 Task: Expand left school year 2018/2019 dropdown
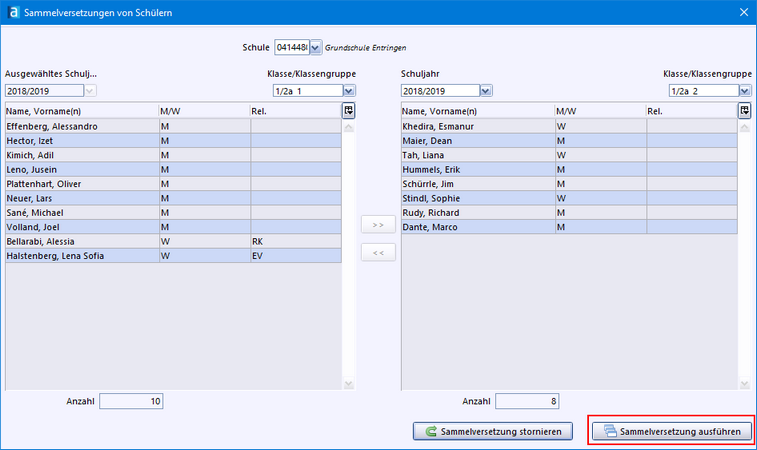[90, 91]
